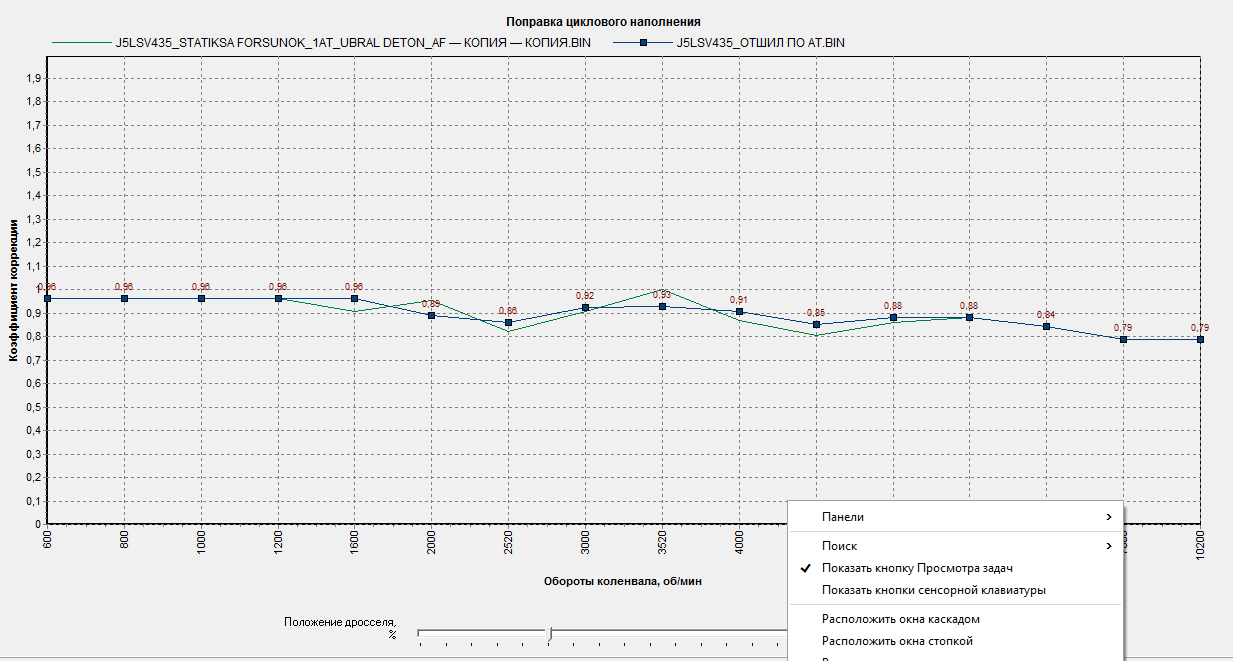Select the 0,89 data point at 2000 rpm
The height and width of the screenshot is (661, 1233).
coord(431,315)
